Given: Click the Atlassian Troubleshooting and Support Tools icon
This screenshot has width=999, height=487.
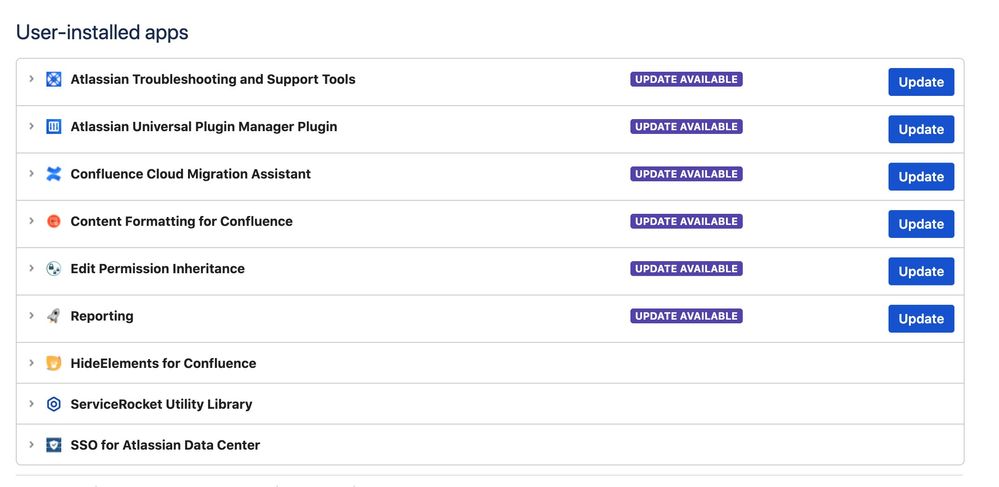Looking at the screenshot, I should click(x=54, y=80).
